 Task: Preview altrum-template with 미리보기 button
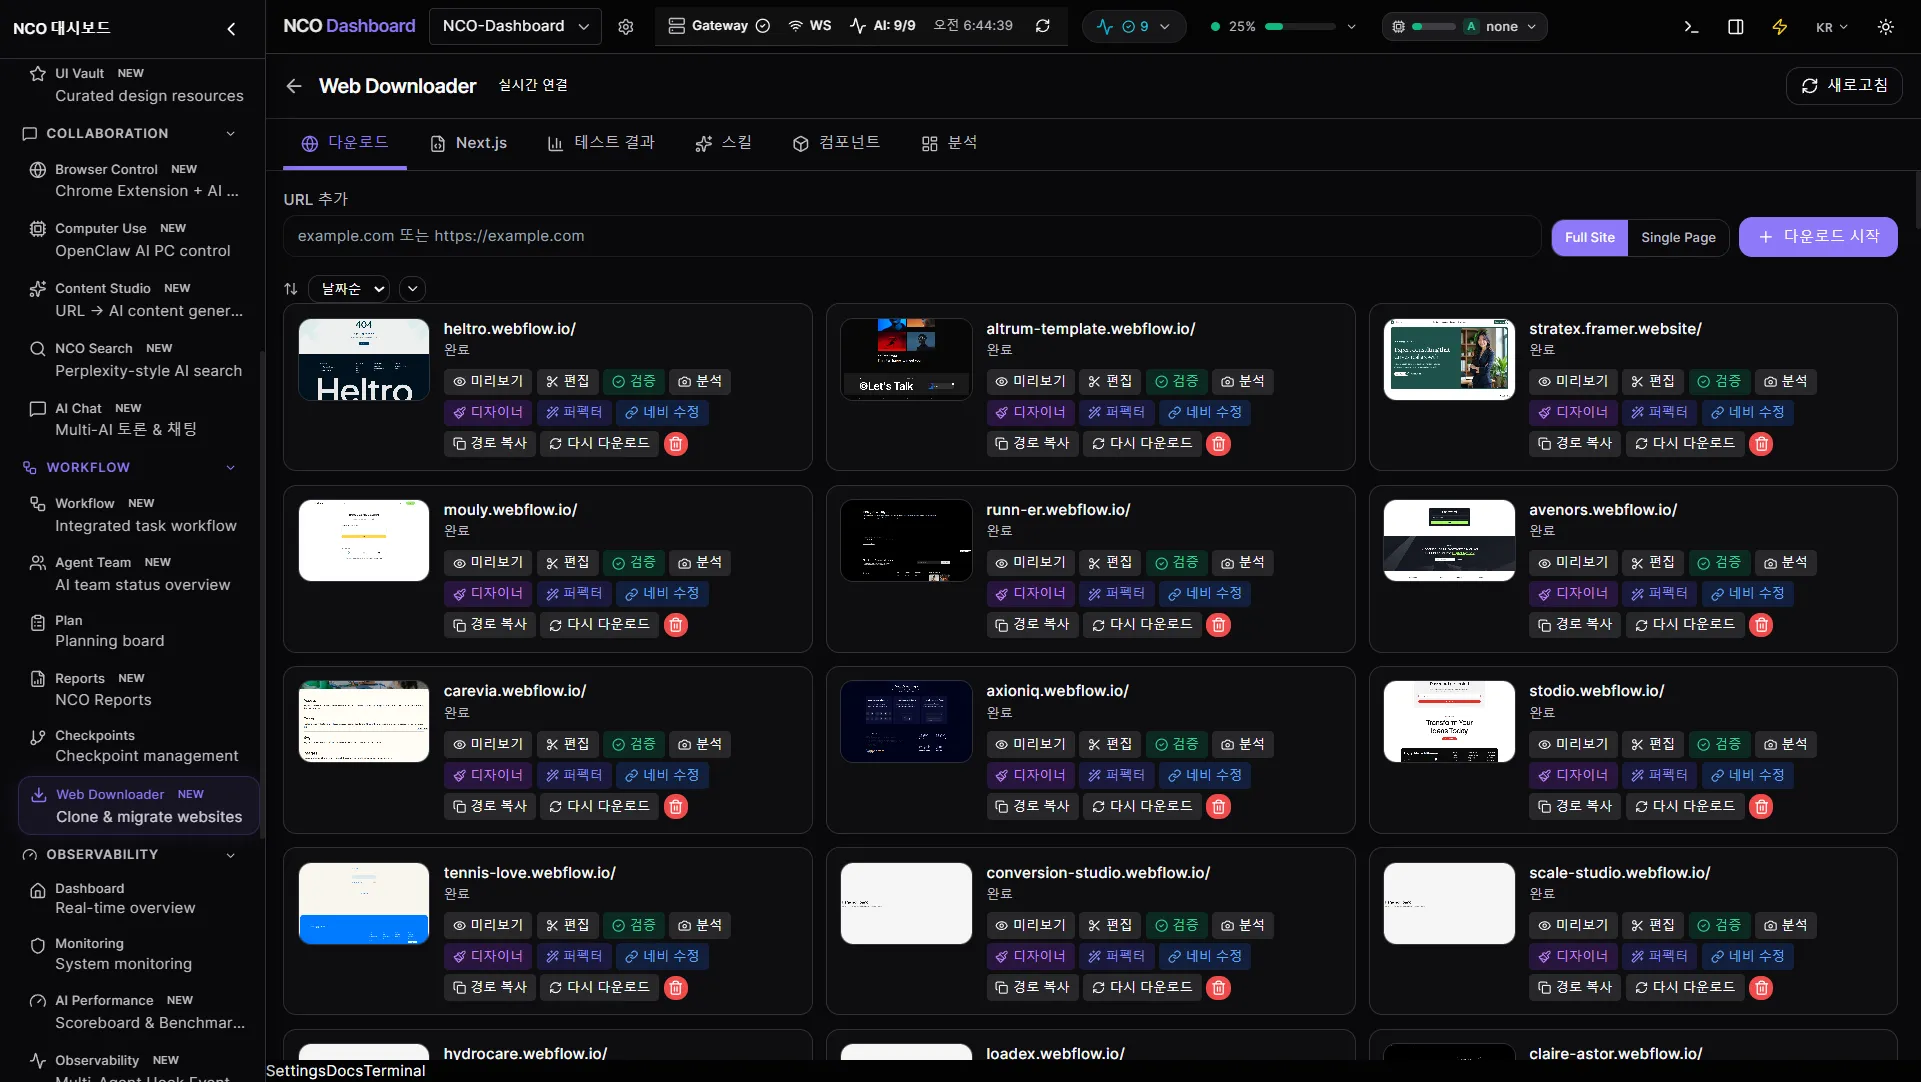[1030, 382]
